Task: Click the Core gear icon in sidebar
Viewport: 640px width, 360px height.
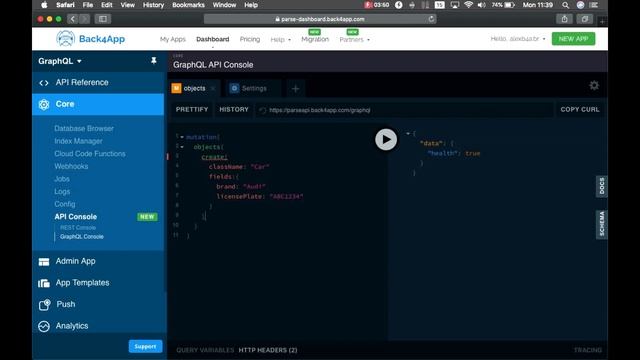Action: point(44,104)
